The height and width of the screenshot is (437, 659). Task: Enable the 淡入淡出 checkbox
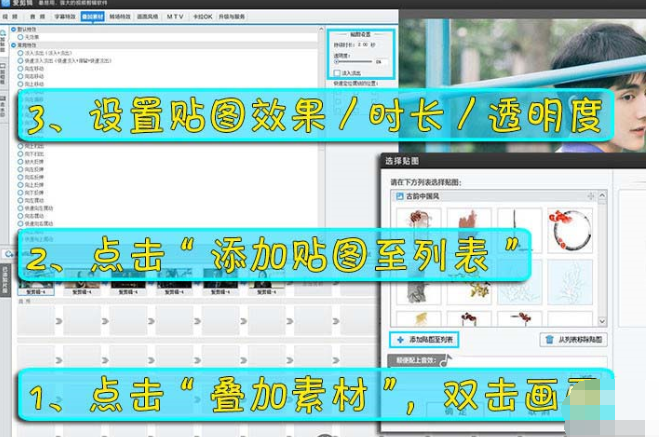point(338,74)
